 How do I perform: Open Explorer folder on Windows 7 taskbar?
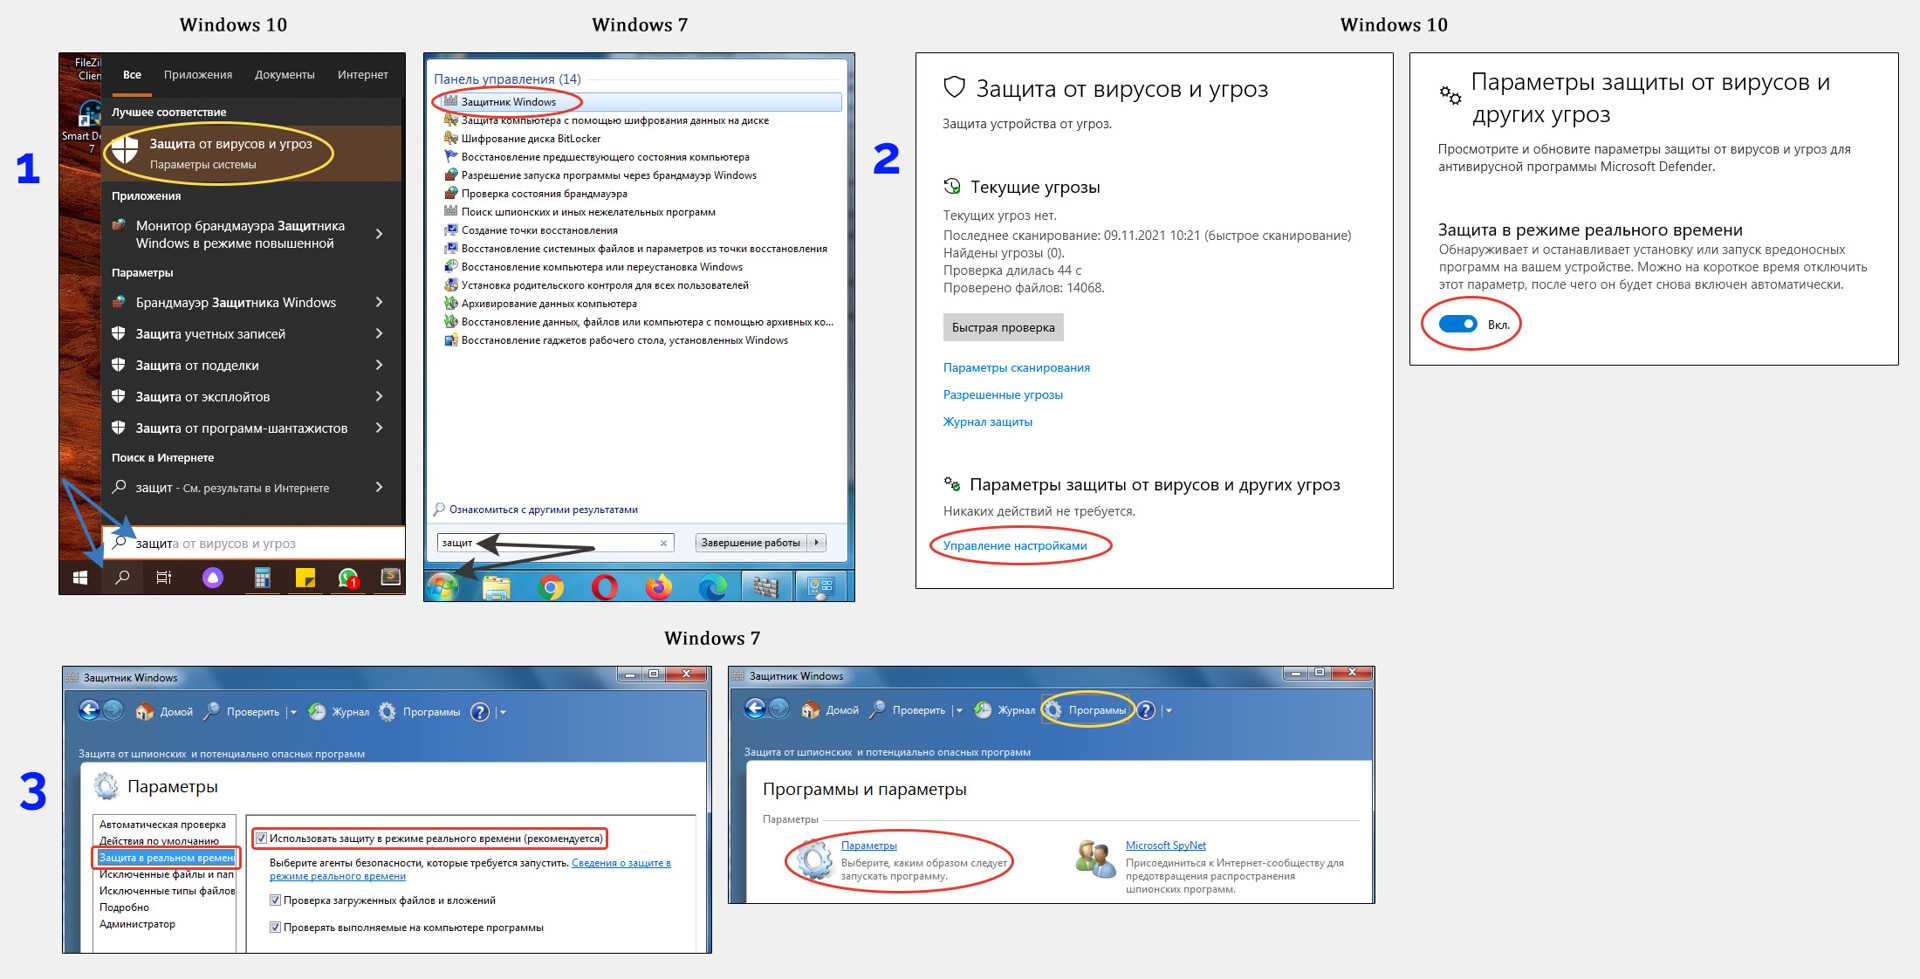click(496, 587)
